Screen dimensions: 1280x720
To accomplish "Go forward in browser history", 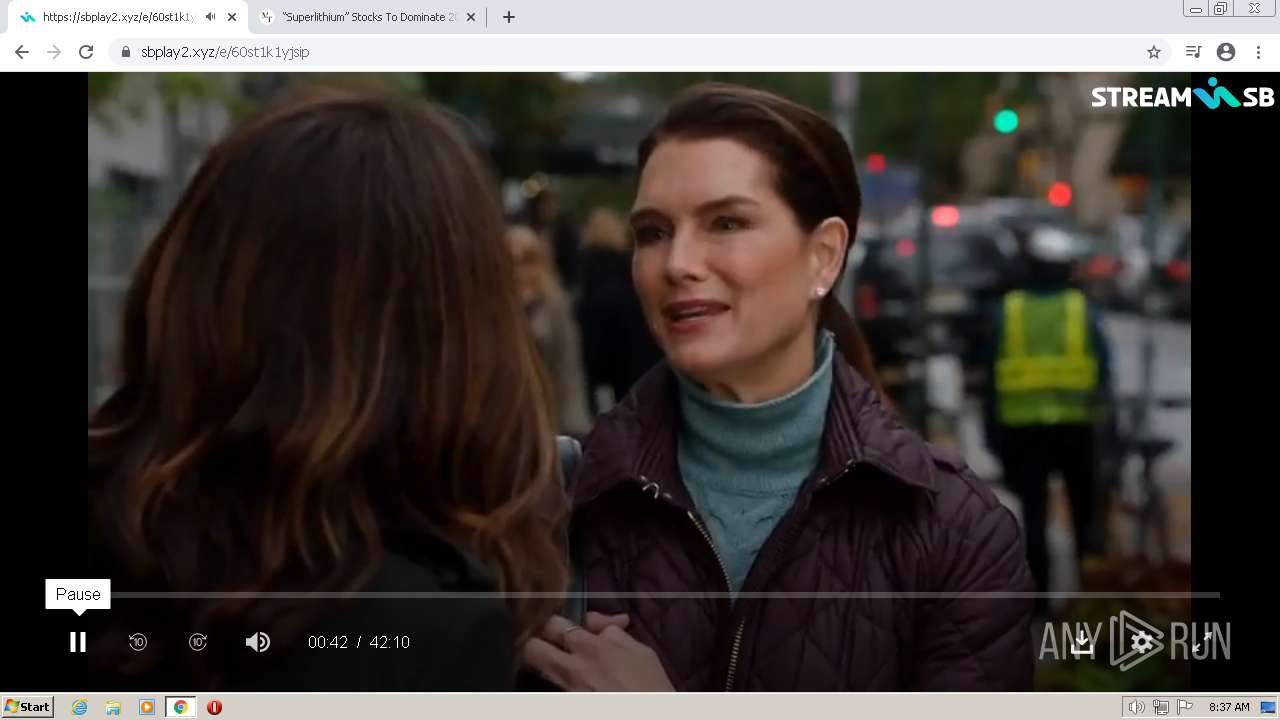I will point(54,52).
